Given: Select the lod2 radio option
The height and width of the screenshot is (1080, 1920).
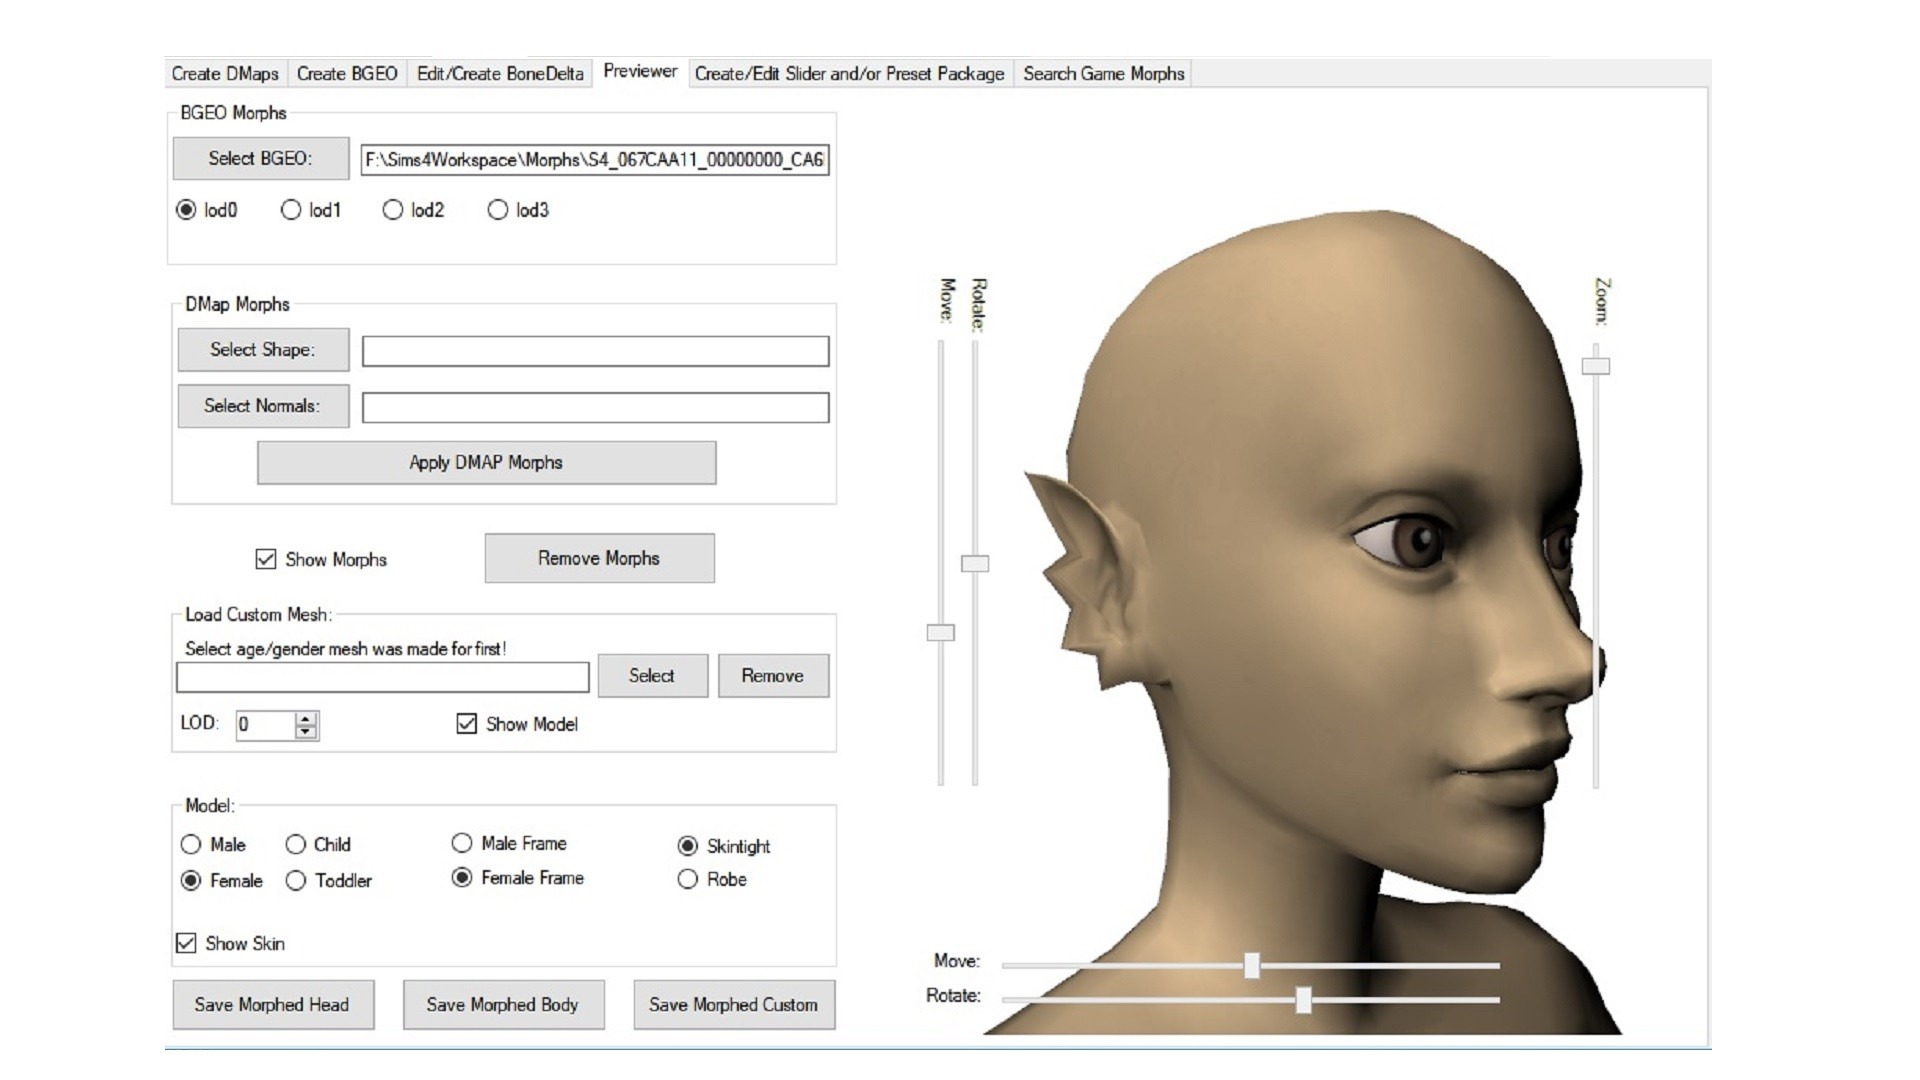Looking at the screenshot, I should [x=392, y=210].
